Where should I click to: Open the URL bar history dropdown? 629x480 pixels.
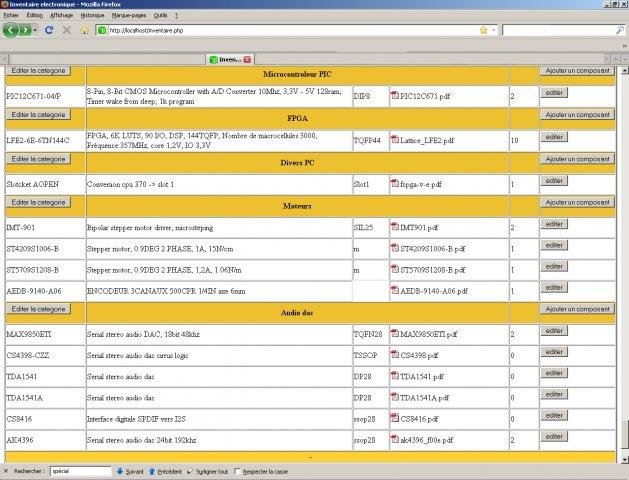click(493, 30)
